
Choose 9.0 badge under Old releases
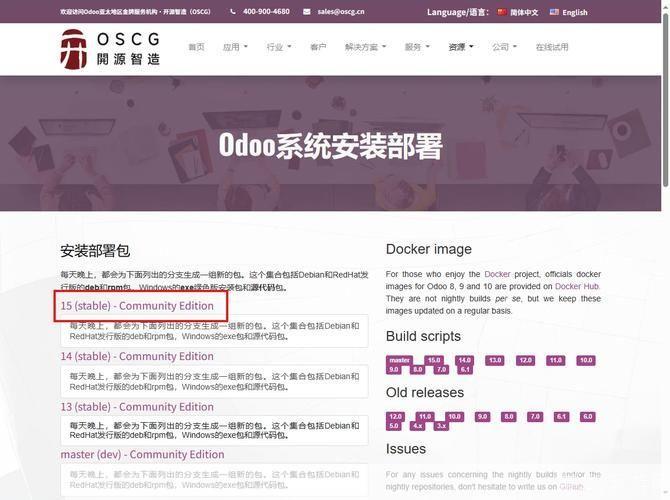pyautogui.click(x=482, y=416)
